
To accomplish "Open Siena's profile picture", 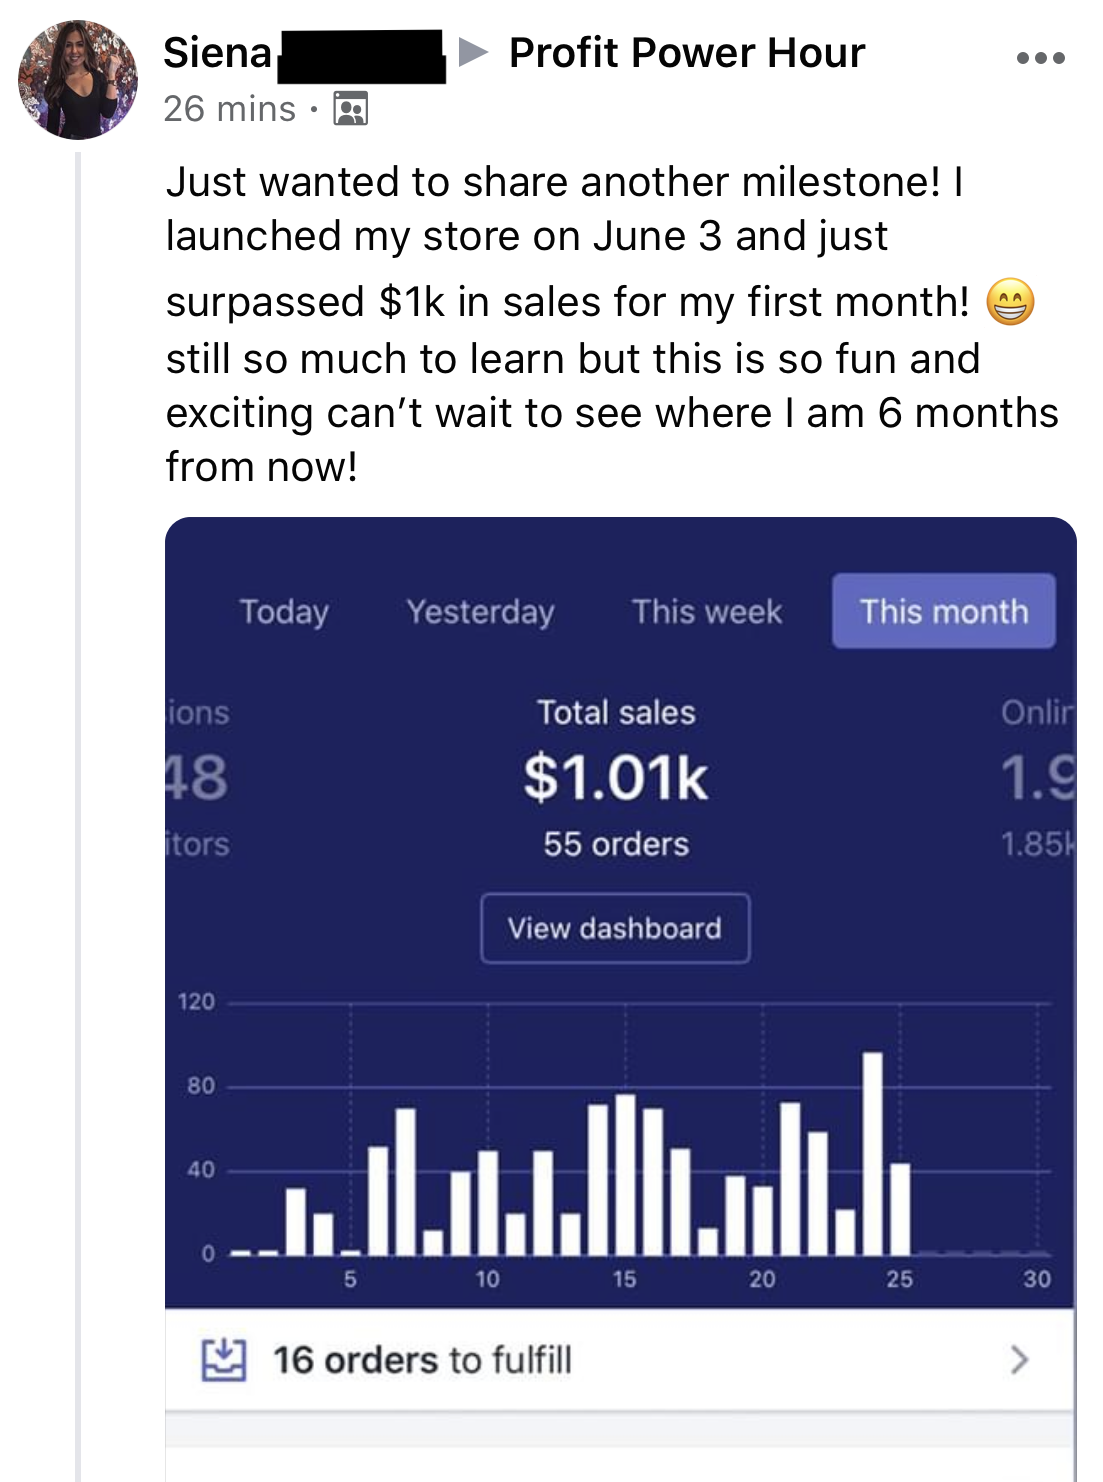I will pyautogui.click(x=78, y=79).
